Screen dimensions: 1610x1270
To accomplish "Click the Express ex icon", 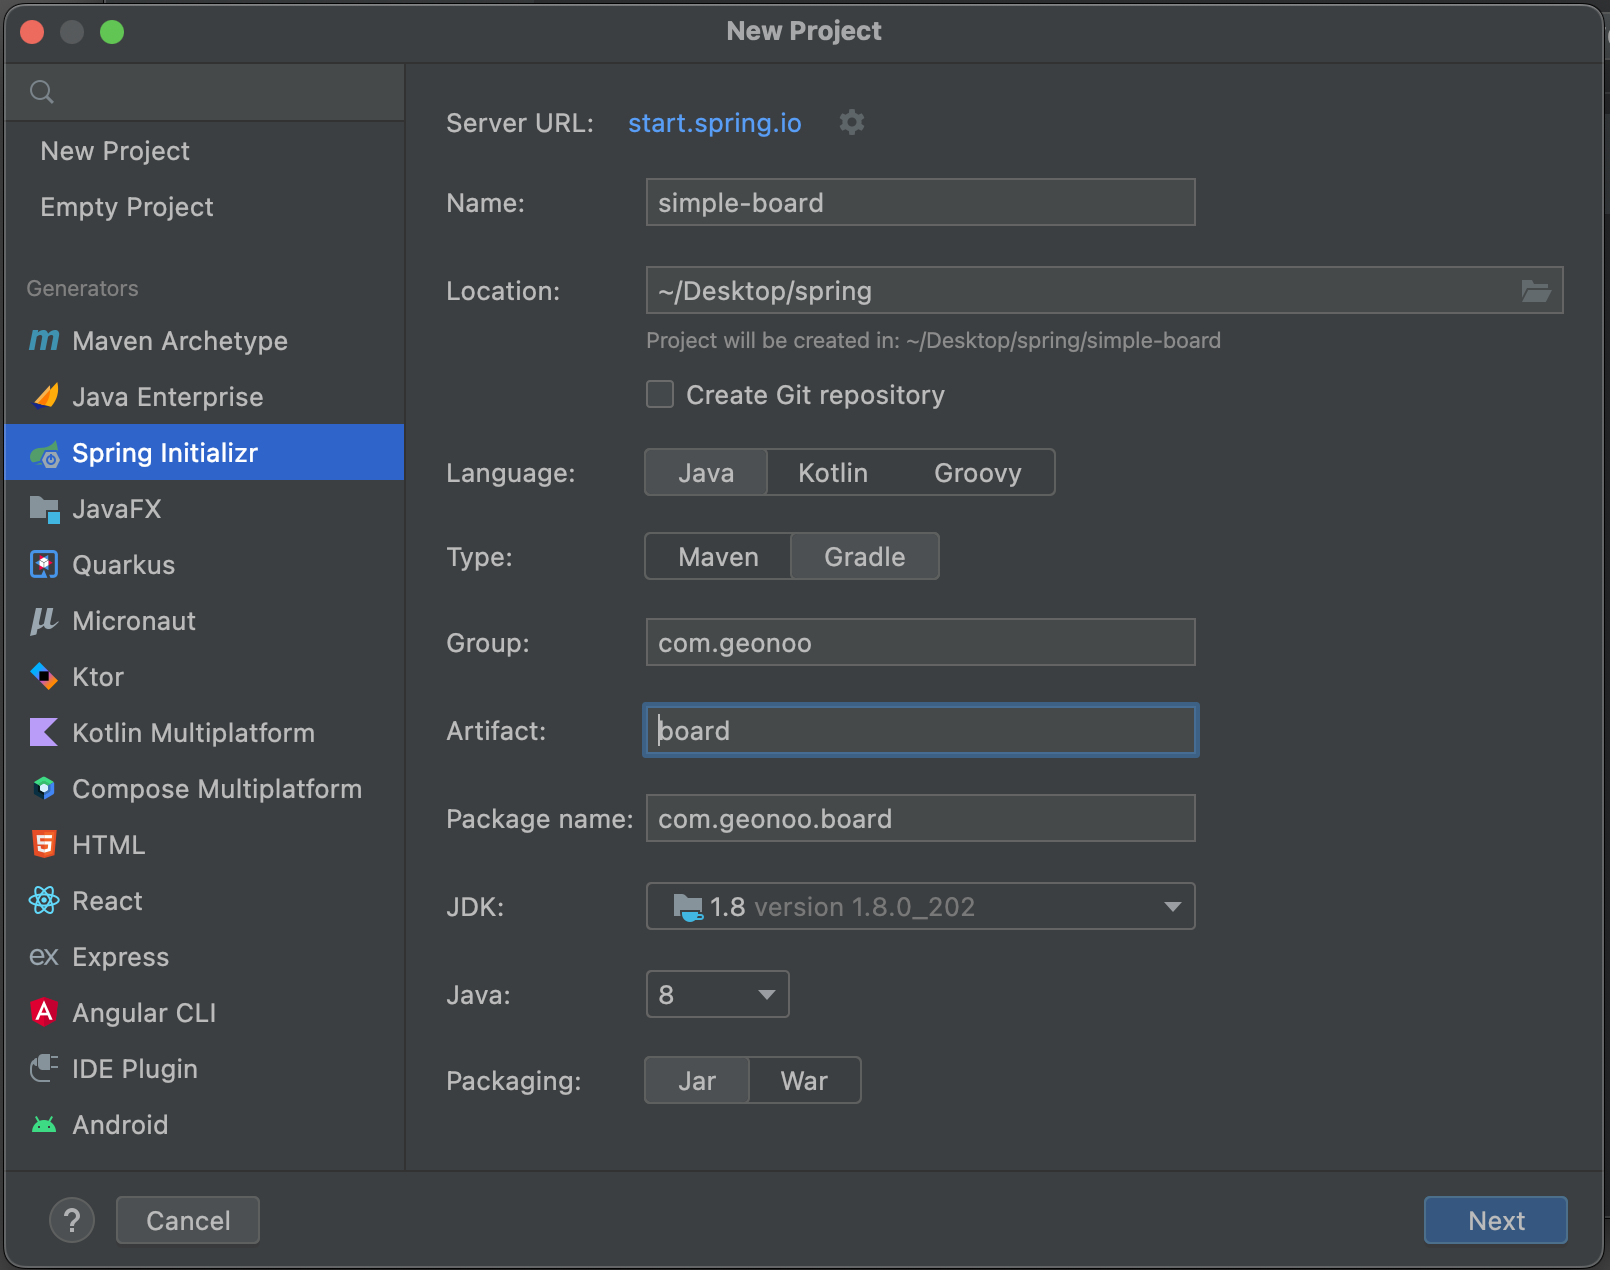I will (44, 957).
